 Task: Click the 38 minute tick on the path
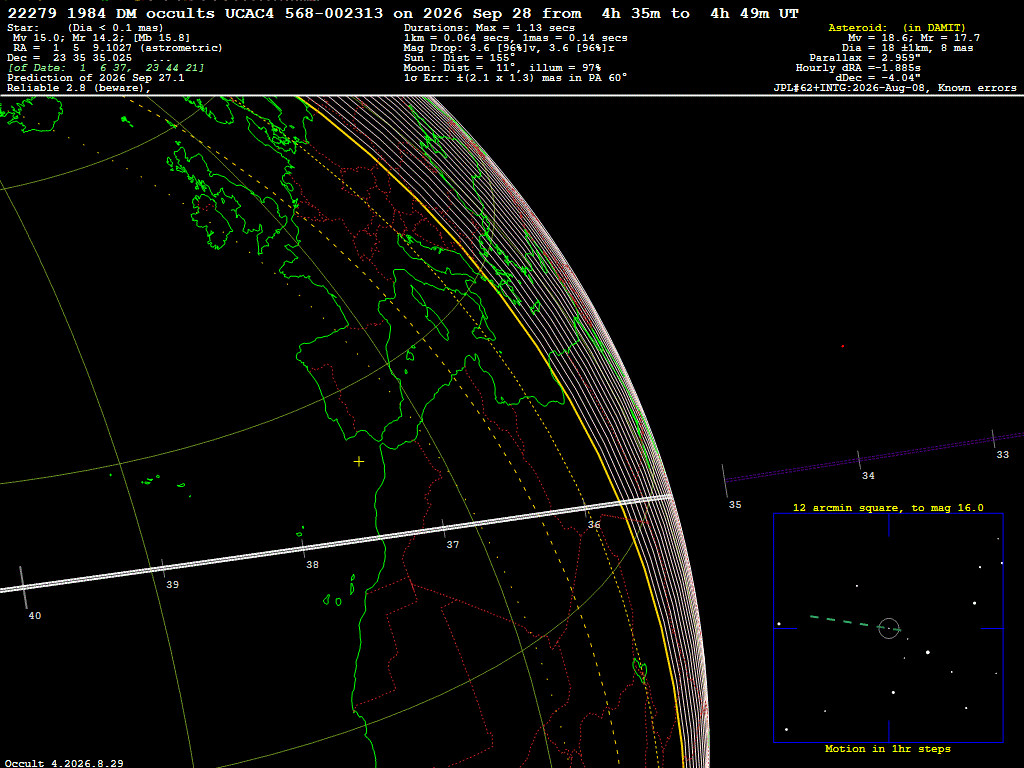click(x=302, y=547)
